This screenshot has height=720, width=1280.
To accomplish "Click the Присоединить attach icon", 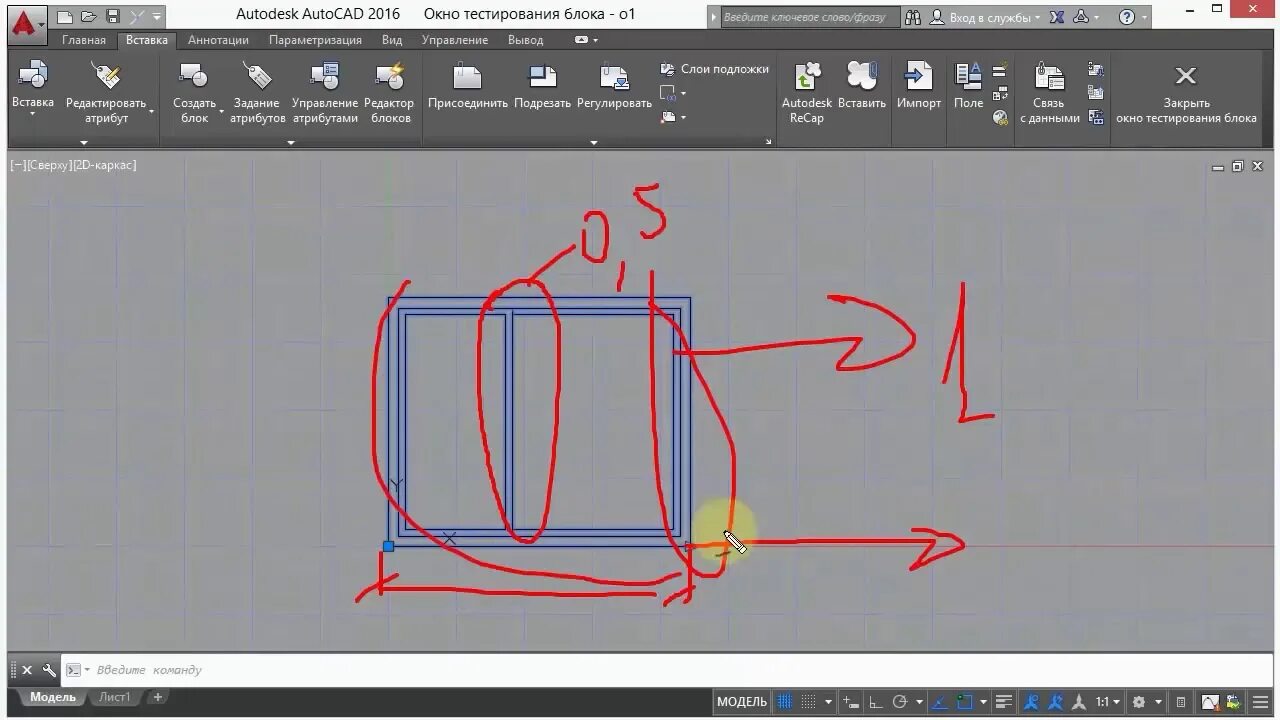I will tap(468, 76).
